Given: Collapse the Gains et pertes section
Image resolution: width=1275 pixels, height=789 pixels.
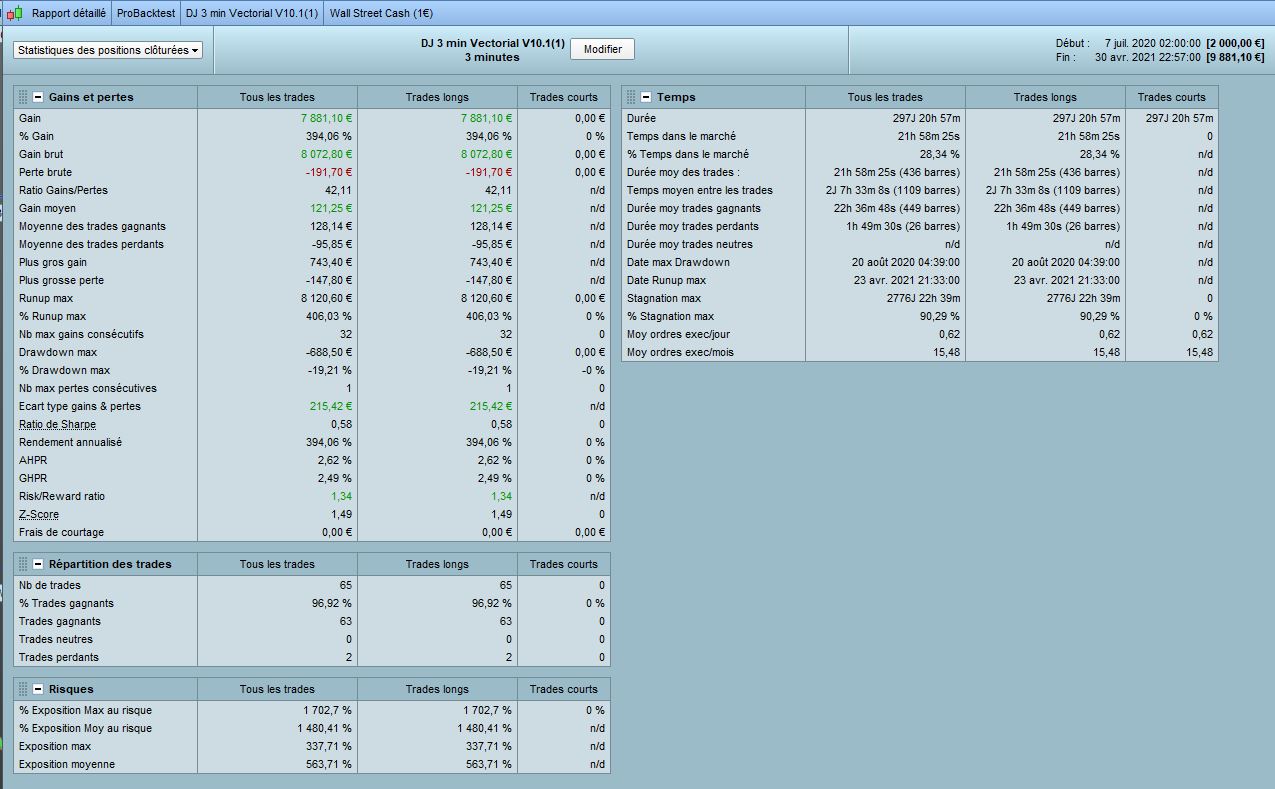Looking at the screenshot, I should [38, 97].
